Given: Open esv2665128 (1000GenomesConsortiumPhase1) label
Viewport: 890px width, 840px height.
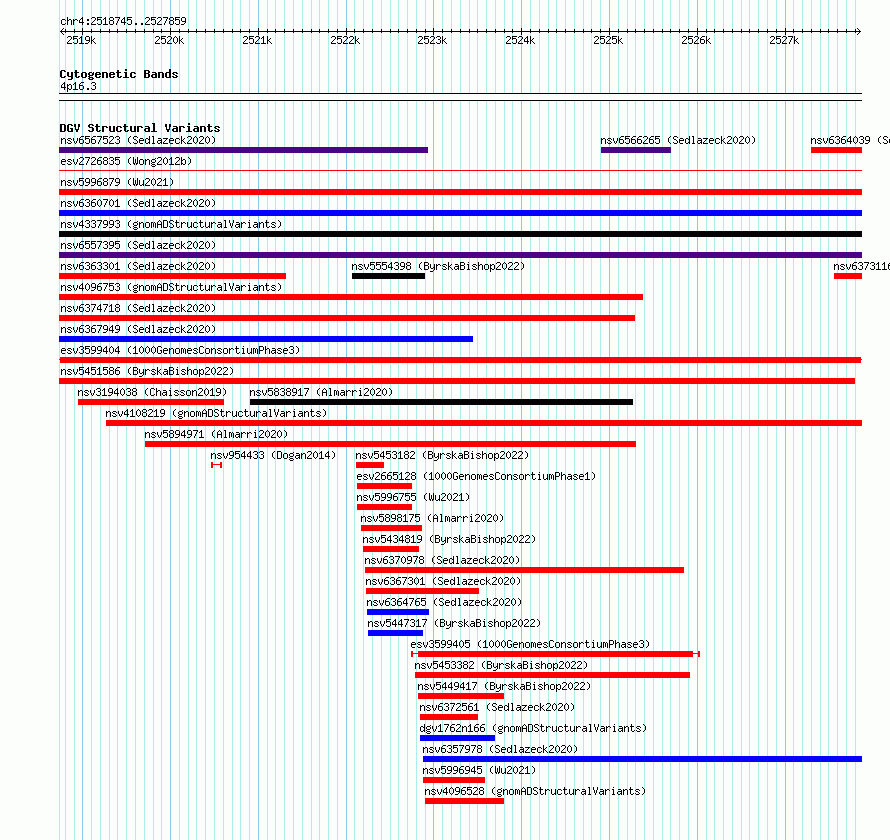Looking at the screenshot, I should click(x=476, y=476).
